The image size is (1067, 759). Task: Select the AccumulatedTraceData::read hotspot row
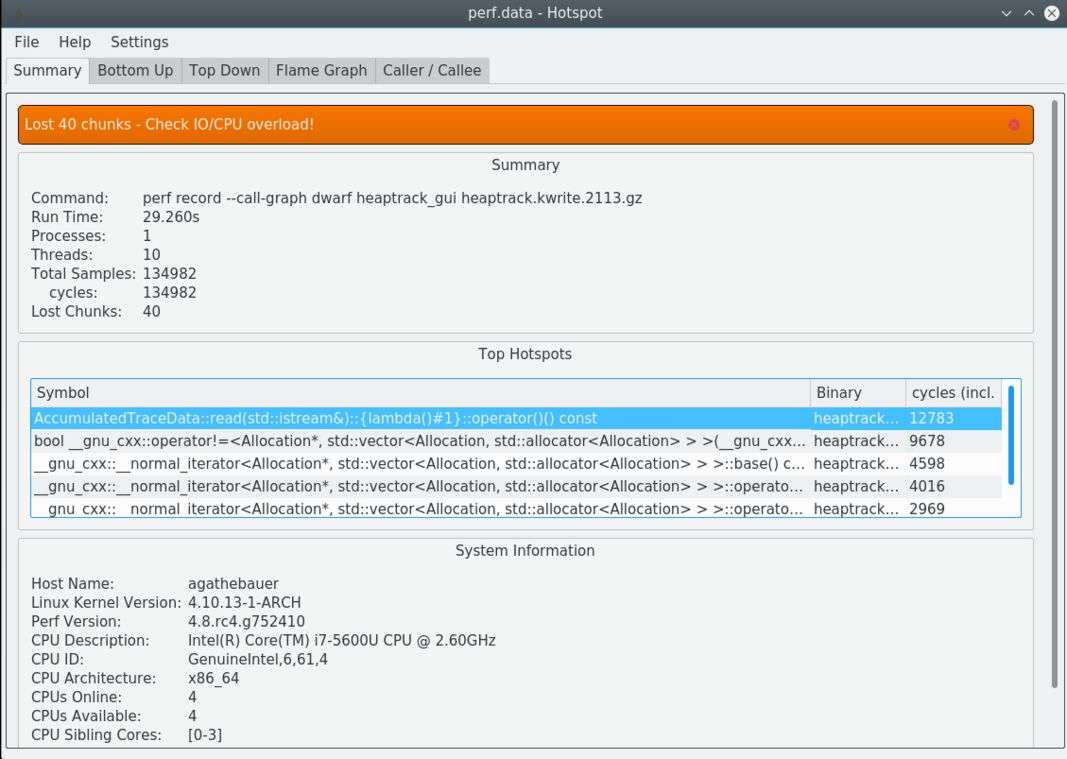click(x=420, y=418)
